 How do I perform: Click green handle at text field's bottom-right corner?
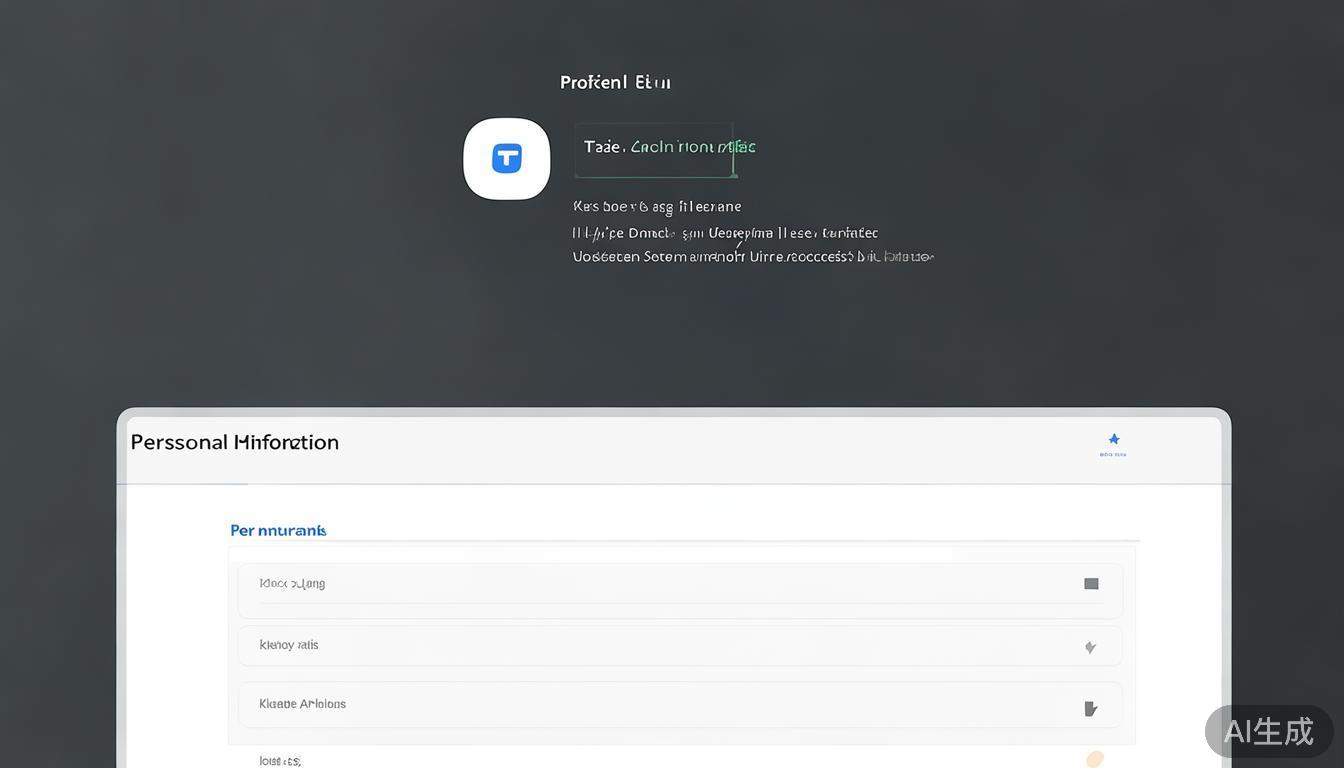(735, 176)
